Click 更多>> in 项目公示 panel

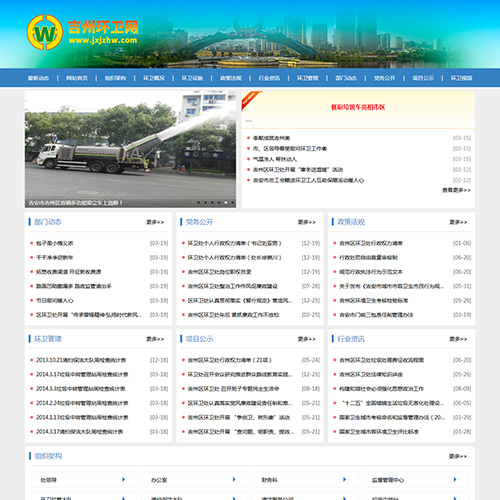pyautogui.click(x=307, y=339)
